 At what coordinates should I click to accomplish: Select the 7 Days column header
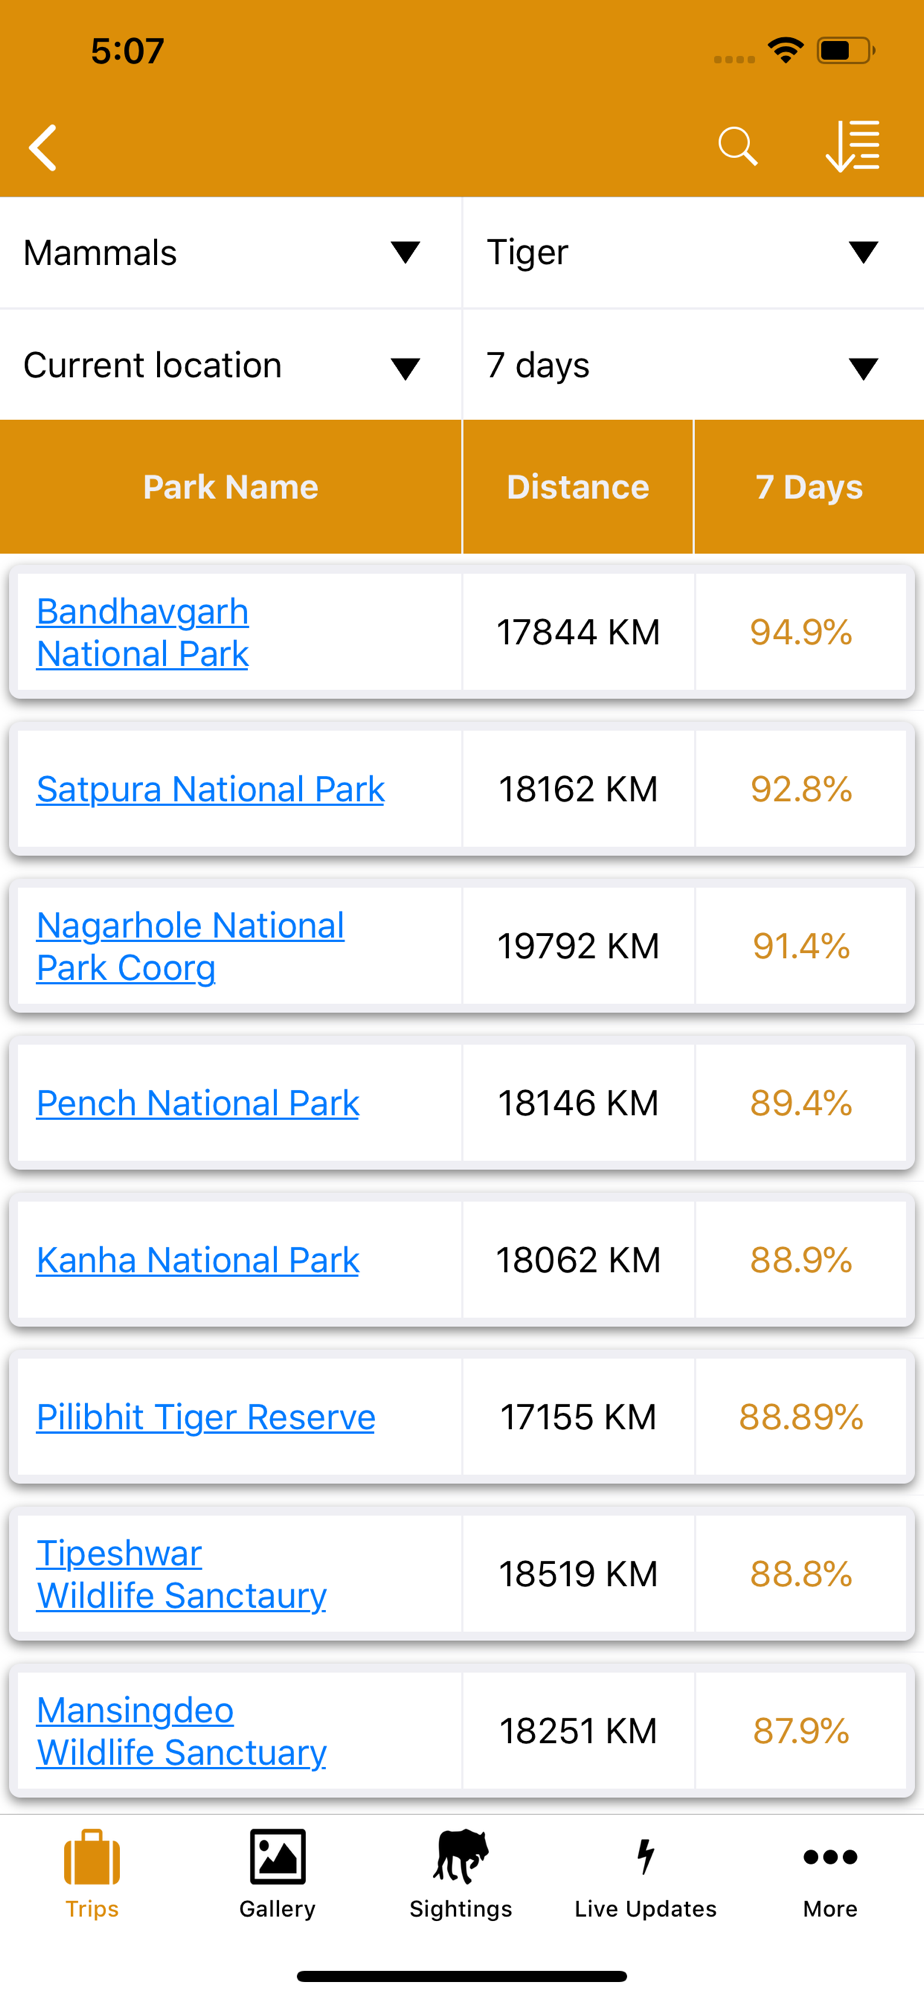pos(809,487)
